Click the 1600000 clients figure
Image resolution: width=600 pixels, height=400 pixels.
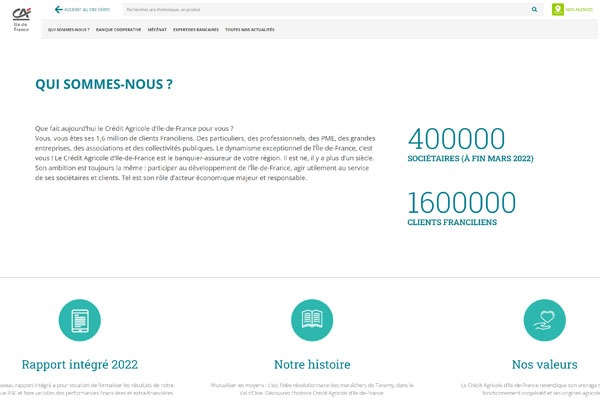[461, 202]
